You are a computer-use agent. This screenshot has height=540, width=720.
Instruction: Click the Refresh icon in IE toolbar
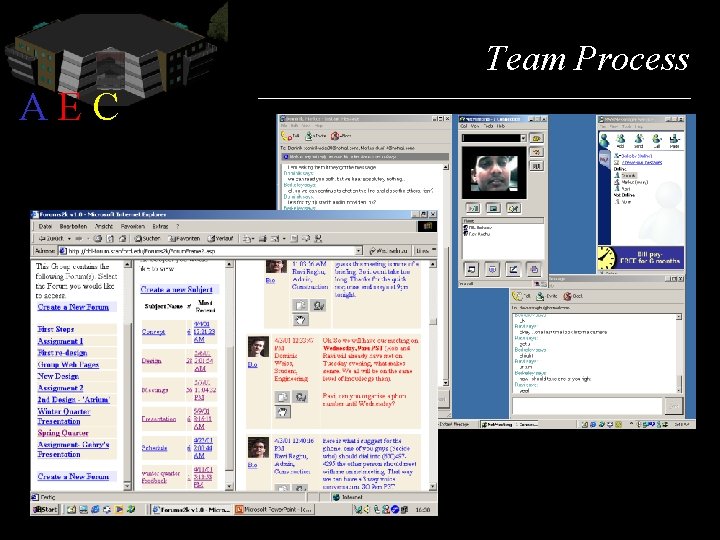(110, 239)
